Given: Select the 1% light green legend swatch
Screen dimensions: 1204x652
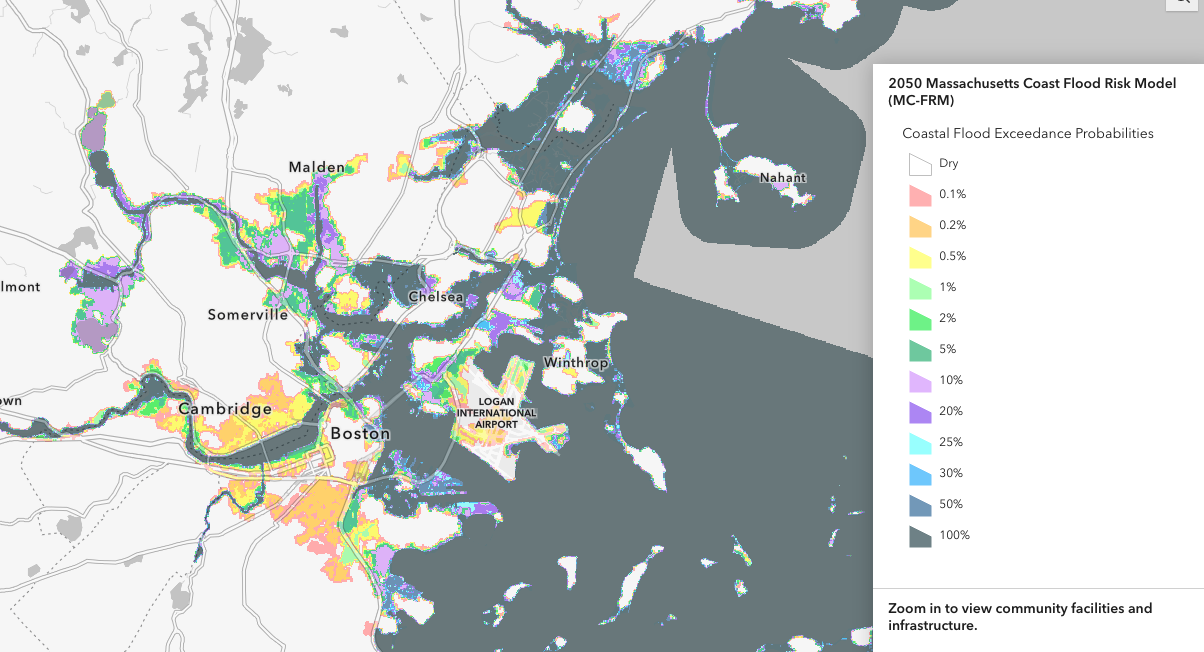Looking at the screenshot, I should click(918, 287).
